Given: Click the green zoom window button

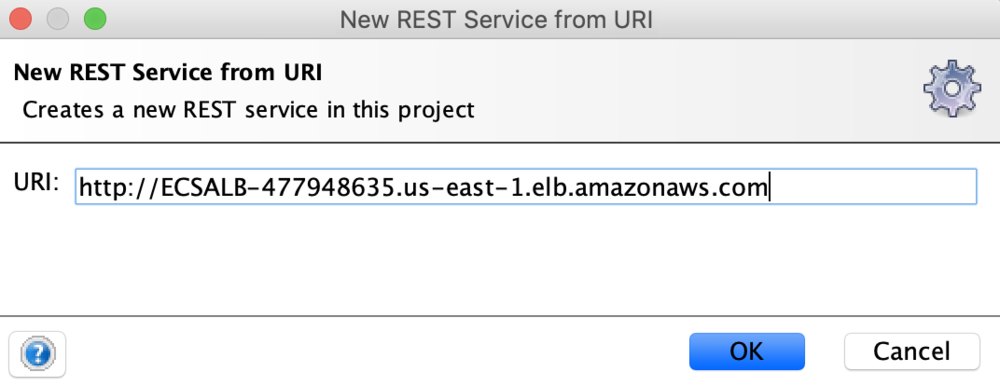Looking at the screenshot, I should point(95,19).
